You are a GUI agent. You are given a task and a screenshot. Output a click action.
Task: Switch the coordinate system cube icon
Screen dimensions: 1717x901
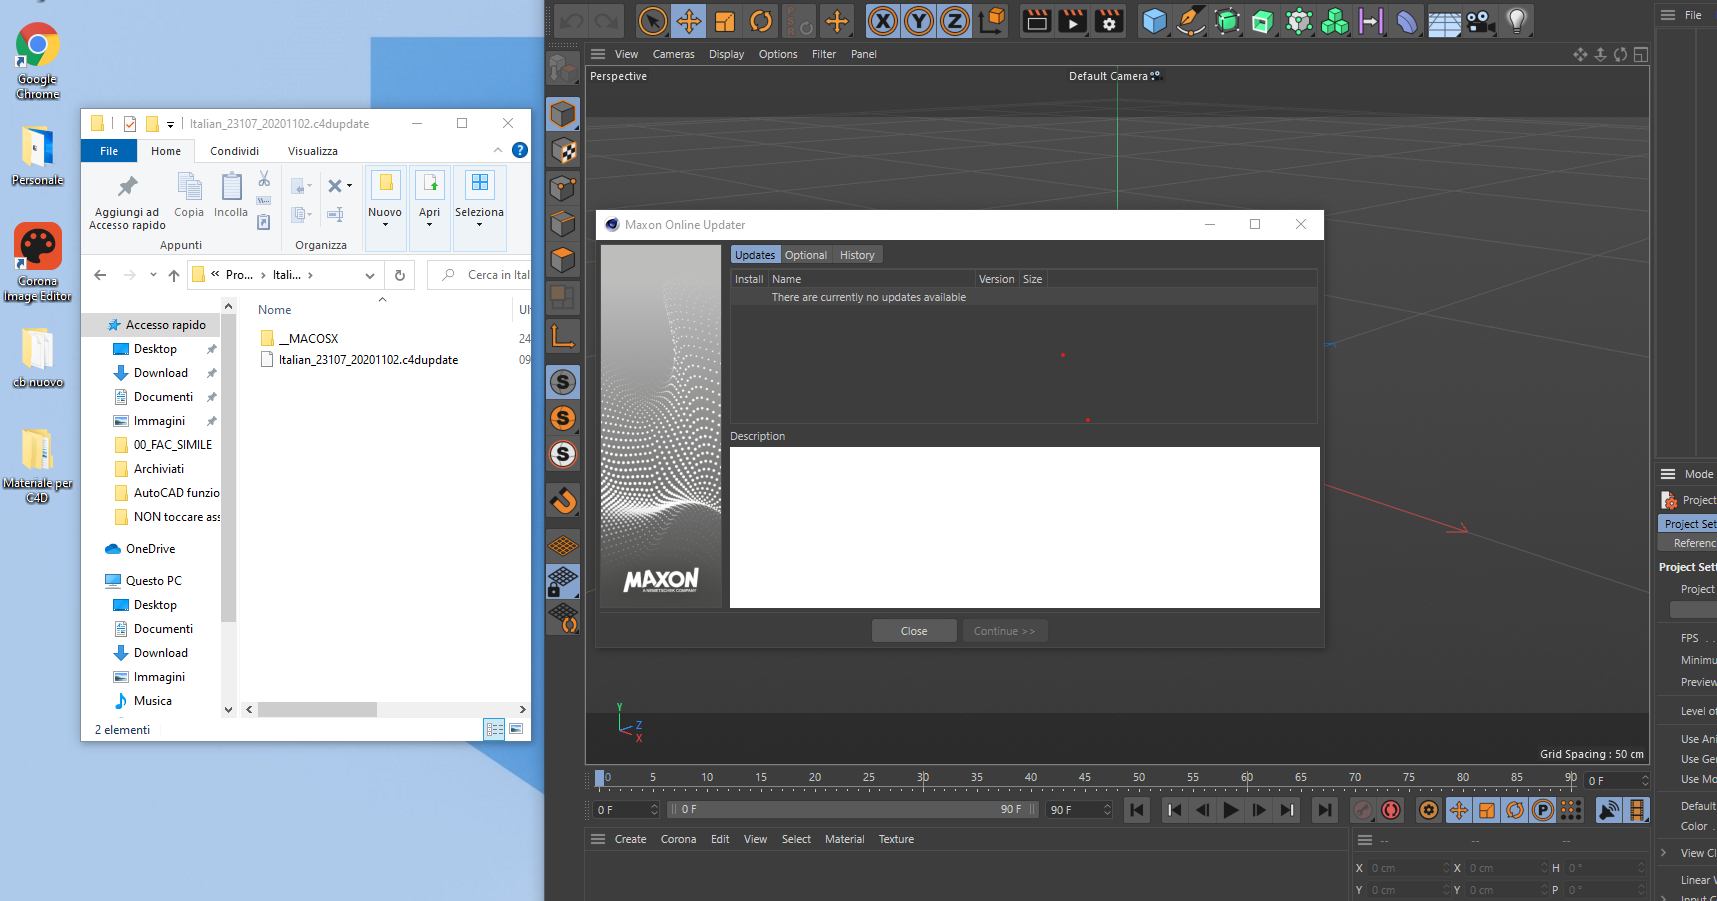coord(991,21)
